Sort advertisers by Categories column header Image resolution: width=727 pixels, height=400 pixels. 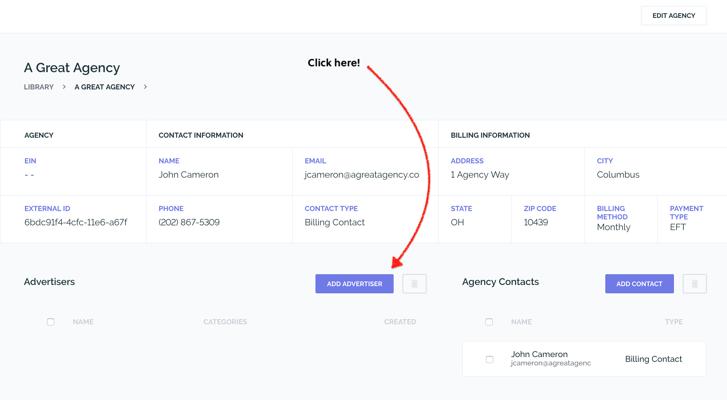point(225,322)
